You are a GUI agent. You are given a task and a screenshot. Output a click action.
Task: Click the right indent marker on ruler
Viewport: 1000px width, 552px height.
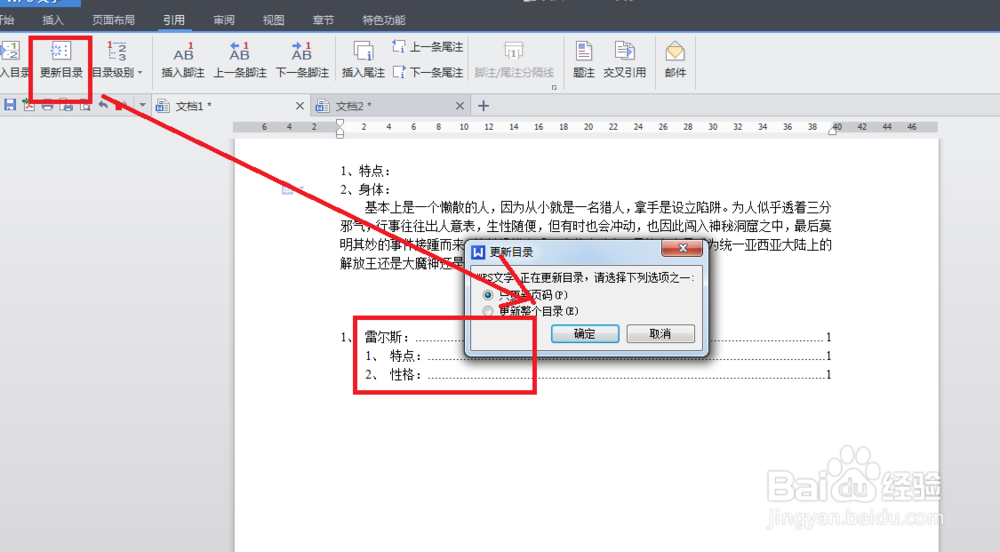point(833,130)
